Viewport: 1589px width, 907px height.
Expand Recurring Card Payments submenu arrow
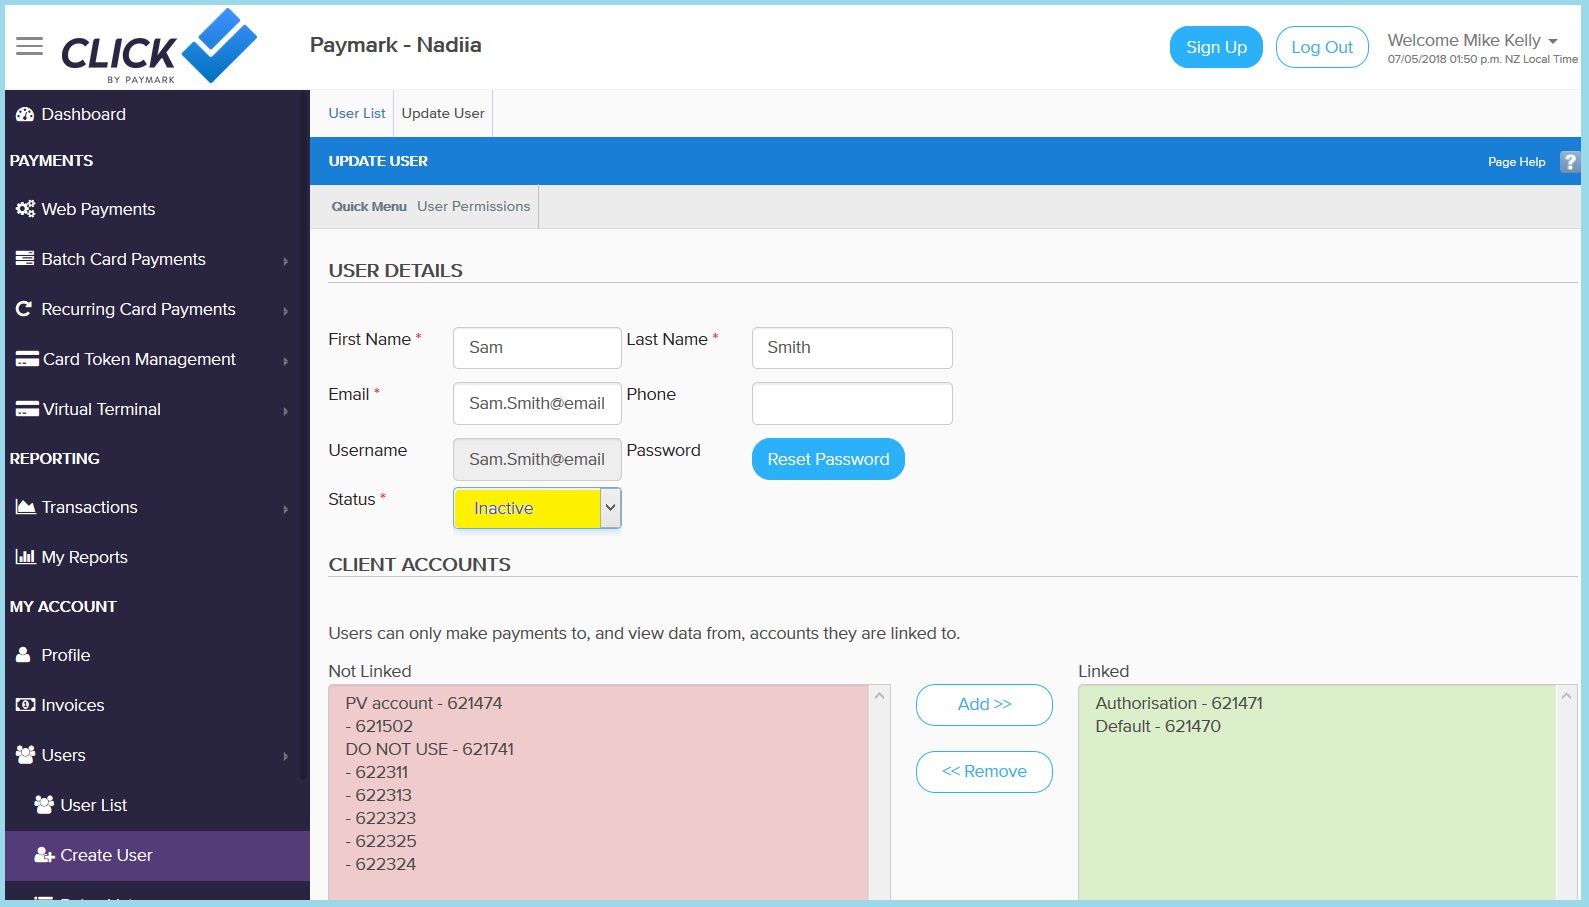pyautogui.click(x=285, y=311)
